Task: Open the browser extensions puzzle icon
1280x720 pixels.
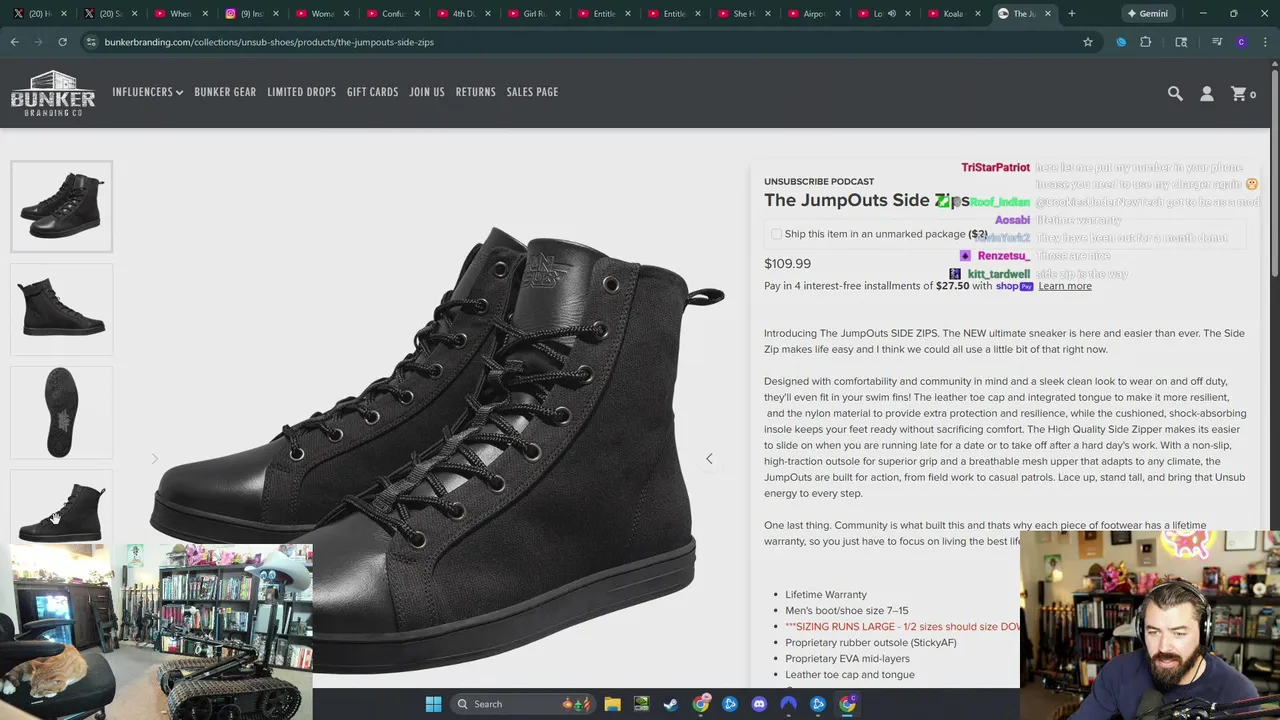Action: tap(1146, 42)
